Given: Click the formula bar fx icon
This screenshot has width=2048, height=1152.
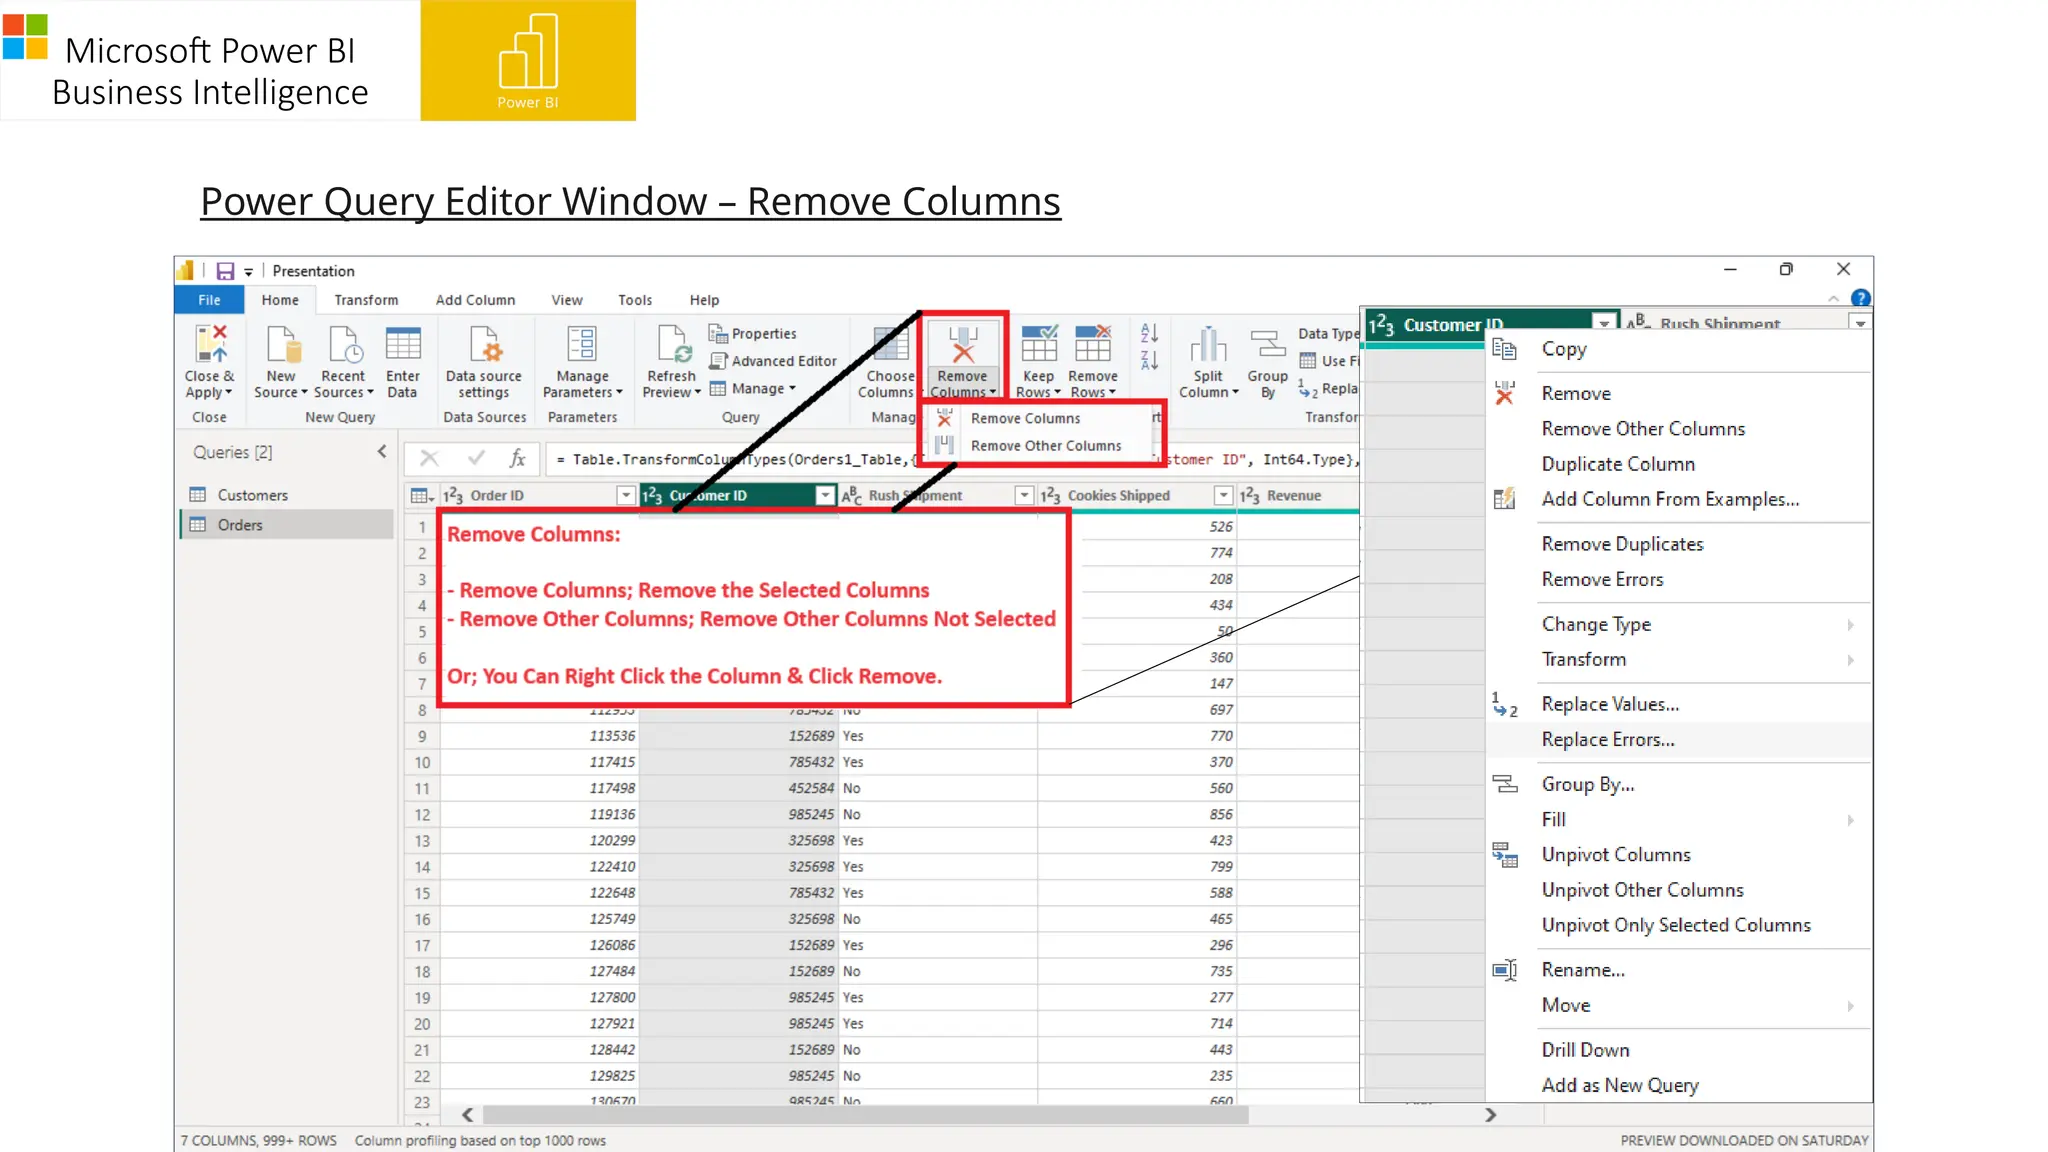Looking at the screenshot, I should [518, 459].
